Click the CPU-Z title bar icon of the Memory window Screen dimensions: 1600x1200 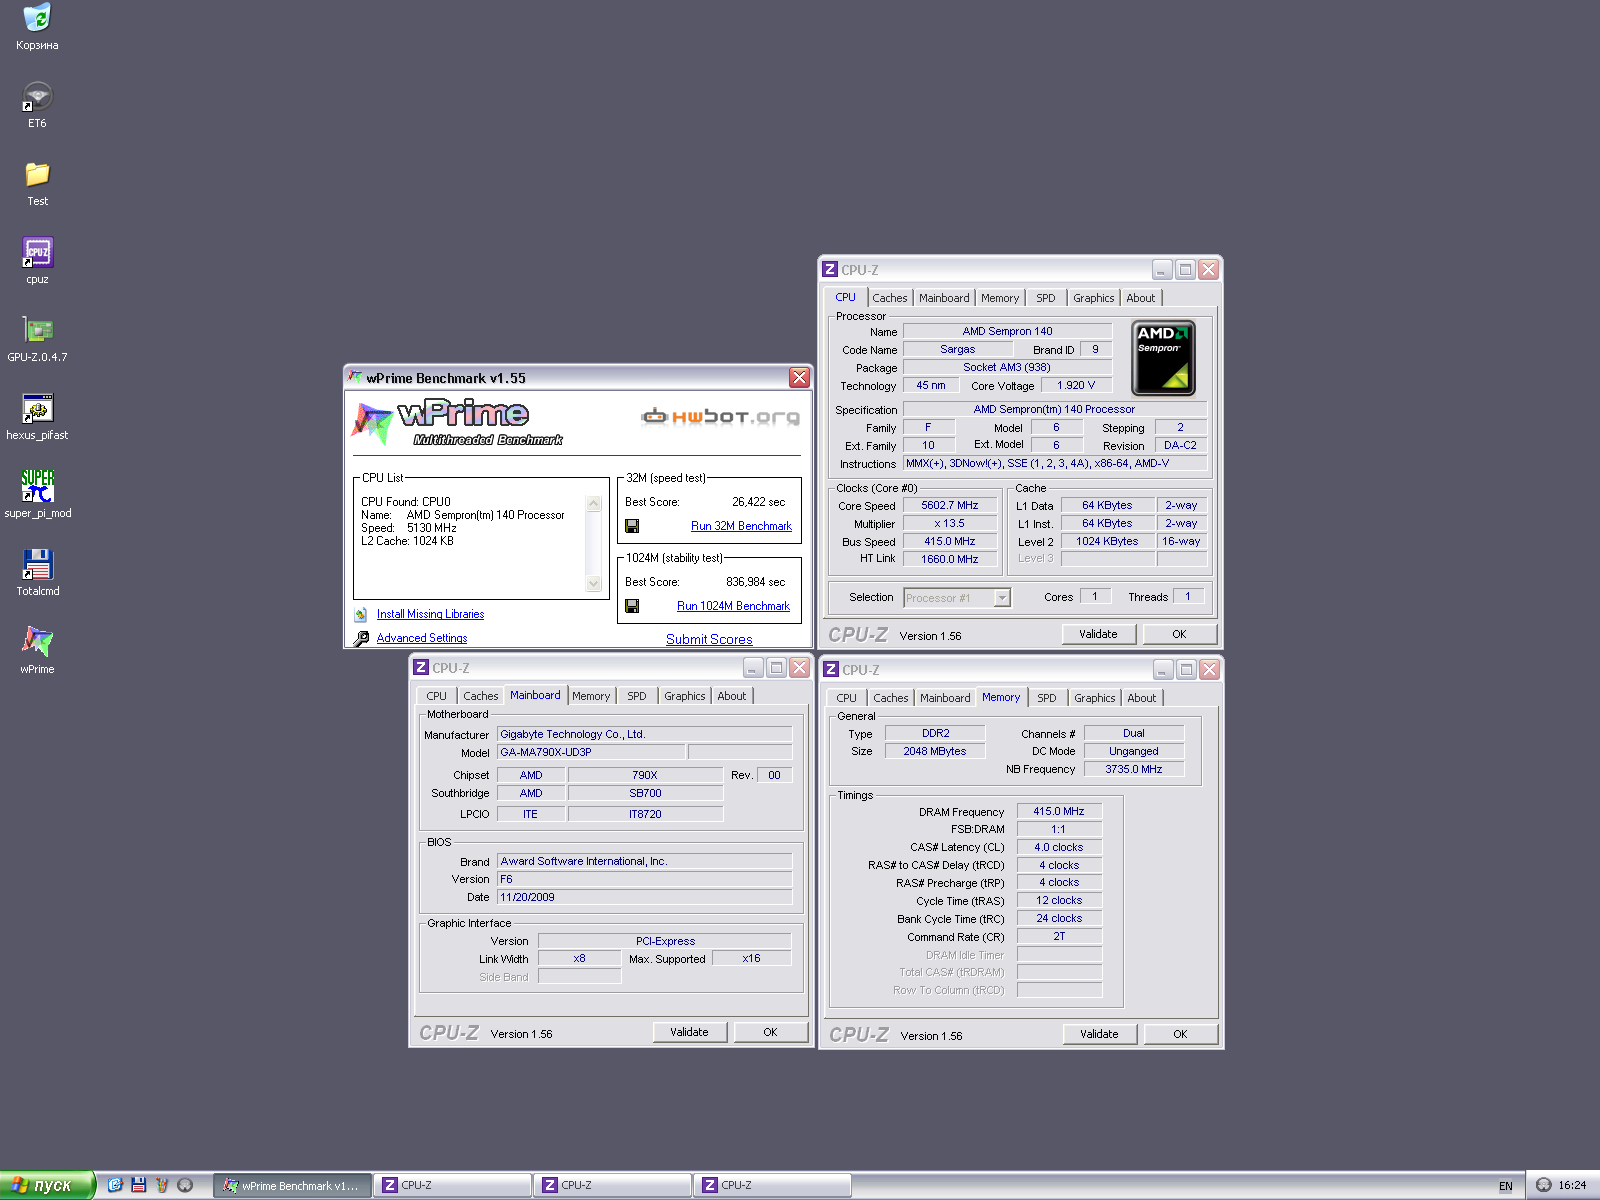click(x=831, y=670)
